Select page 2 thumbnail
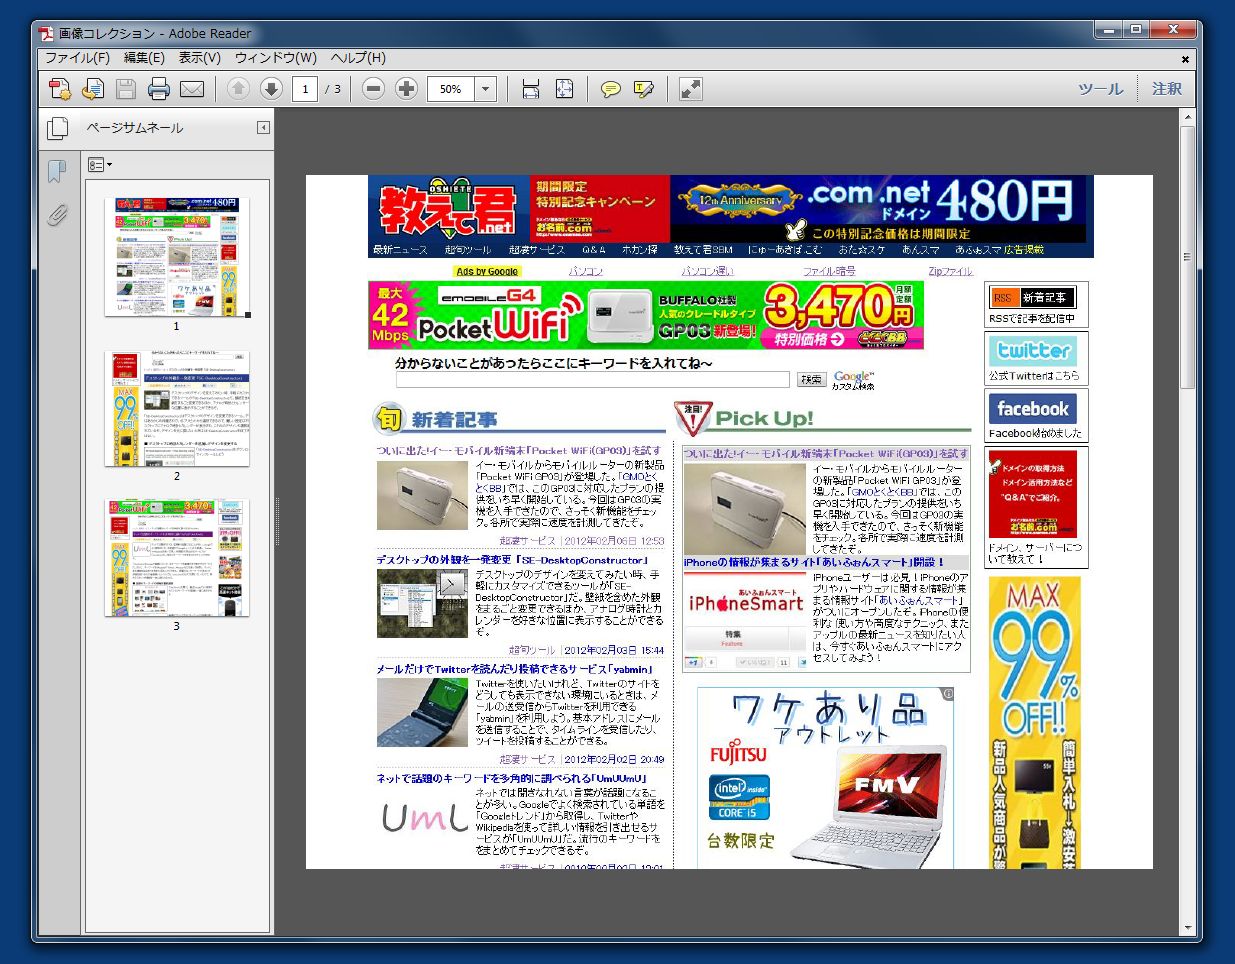Viewport: 1235px width, 964px height. tap(177, 408)
